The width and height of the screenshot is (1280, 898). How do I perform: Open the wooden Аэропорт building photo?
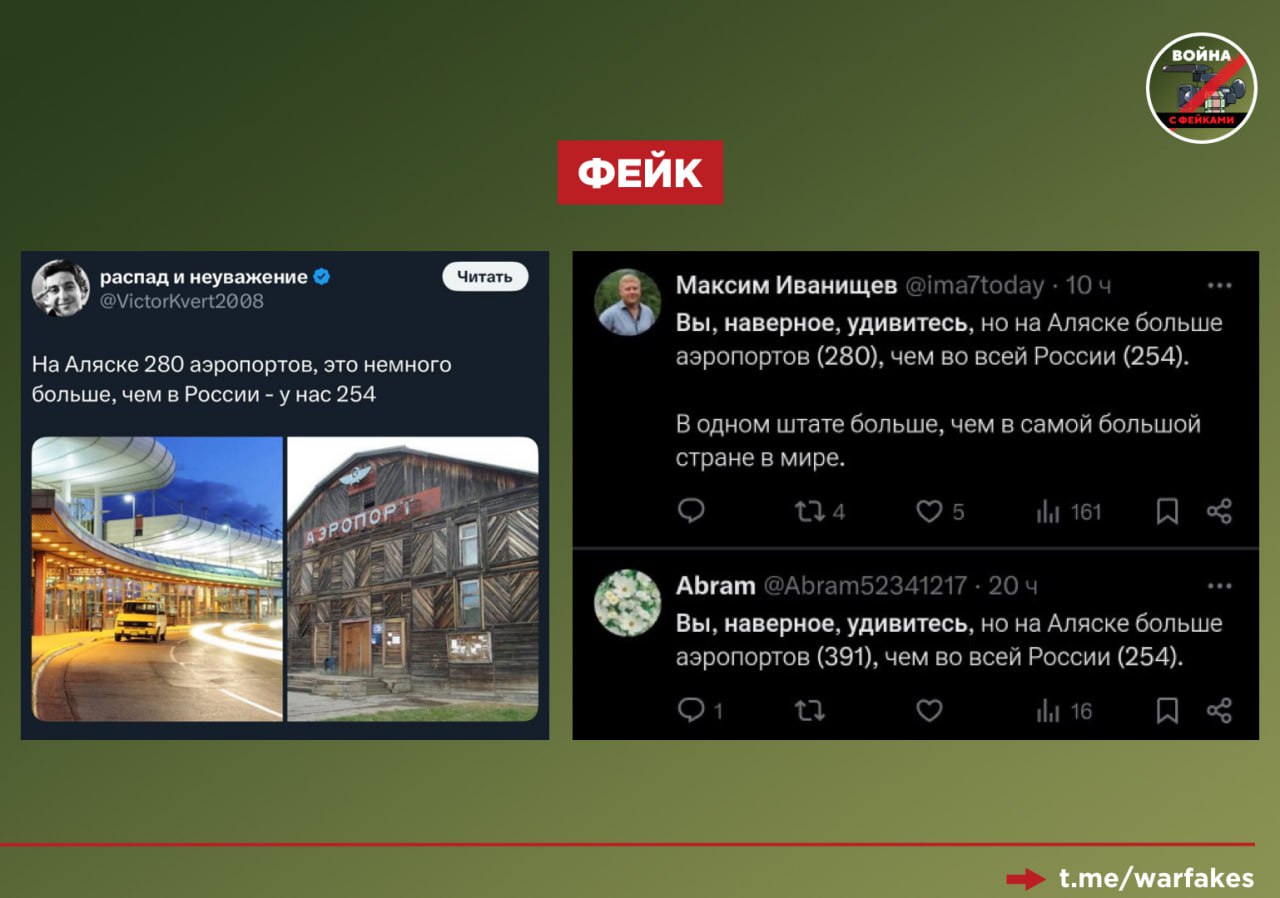(413, 579)
